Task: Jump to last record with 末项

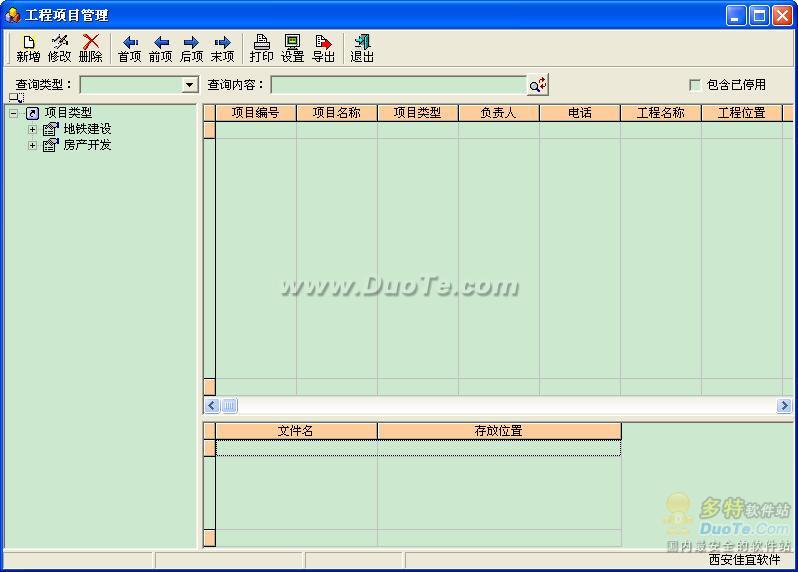Action: pos(222,48)
